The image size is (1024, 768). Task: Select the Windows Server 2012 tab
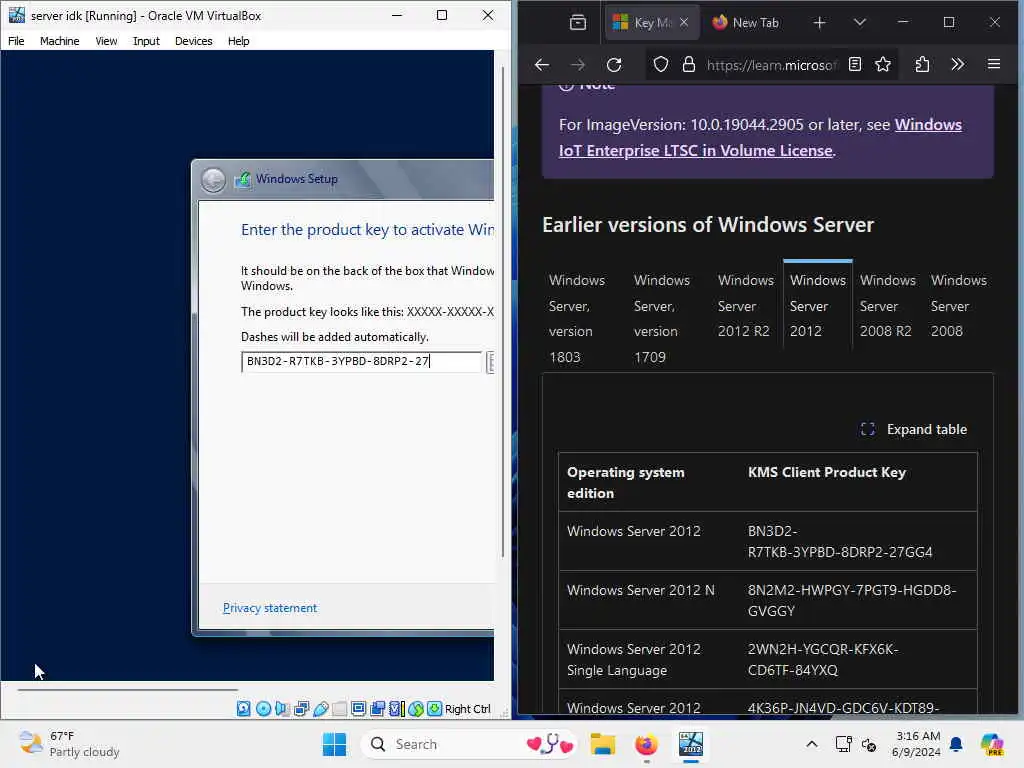pos(818,306)
